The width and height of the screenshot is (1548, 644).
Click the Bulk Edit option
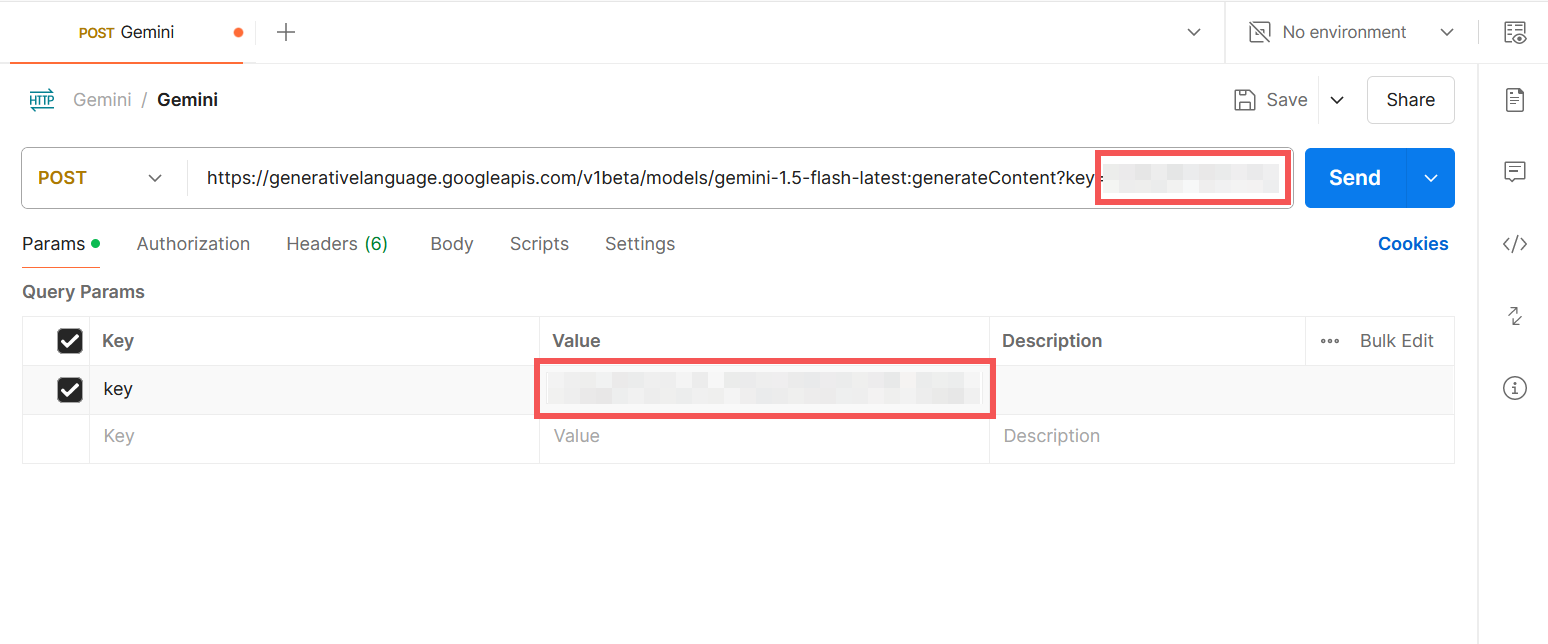tap(1396, 340)
